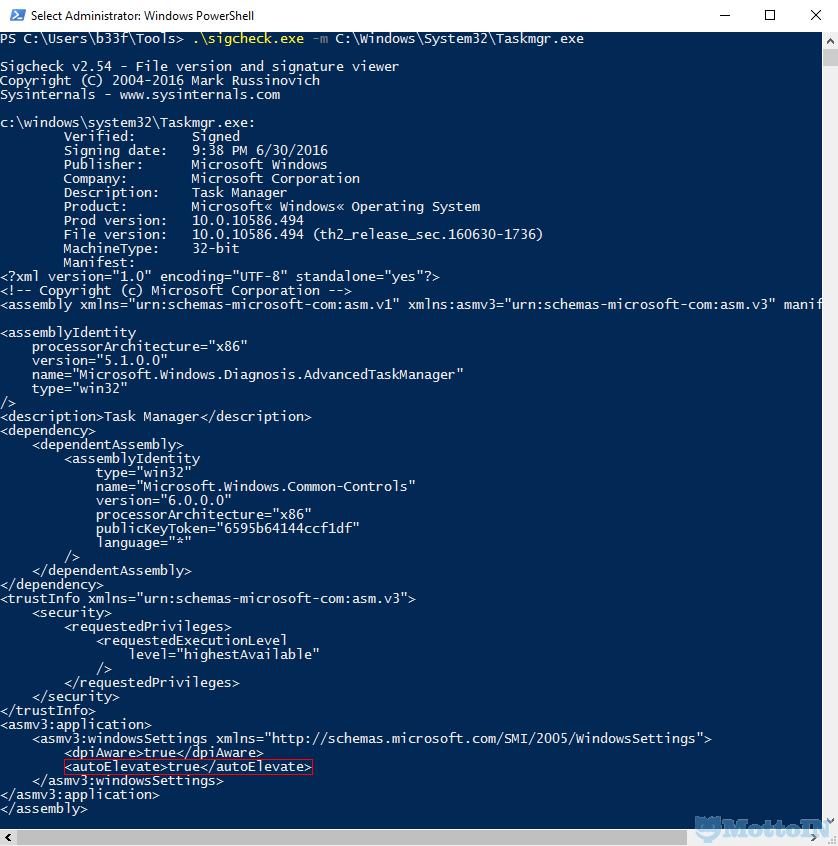
Task: Click the '<description>Task Manager</description>' line
Action: click(156, 417)
